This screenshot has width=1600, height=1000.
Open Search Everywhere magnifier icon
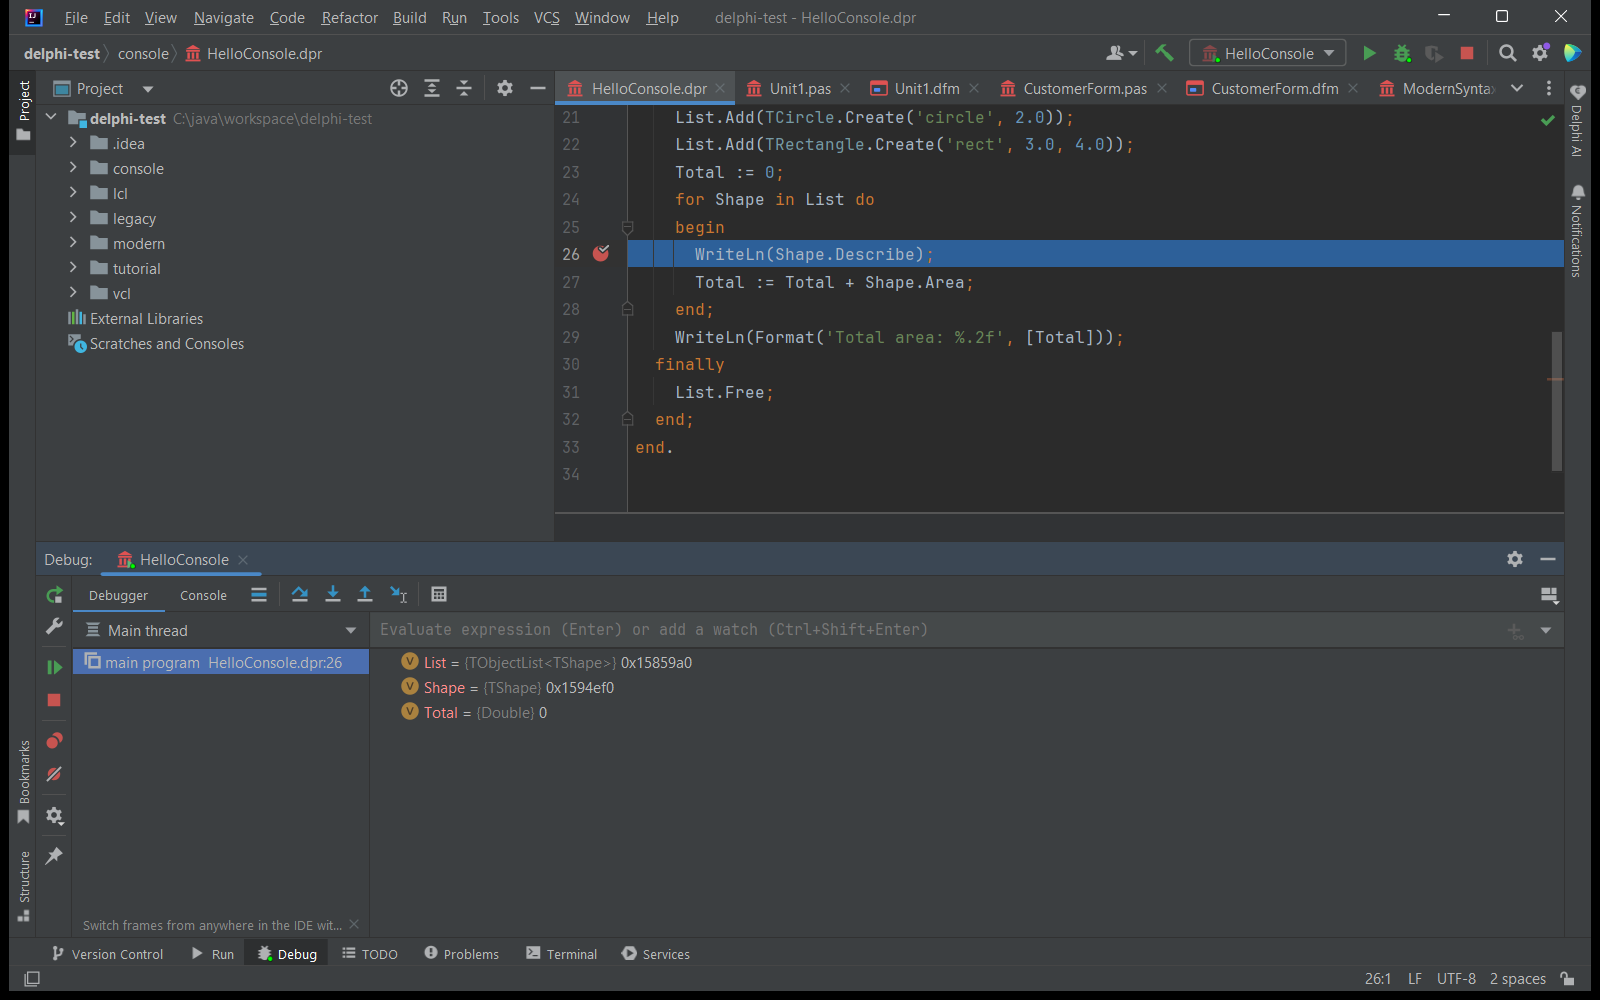1508,53
